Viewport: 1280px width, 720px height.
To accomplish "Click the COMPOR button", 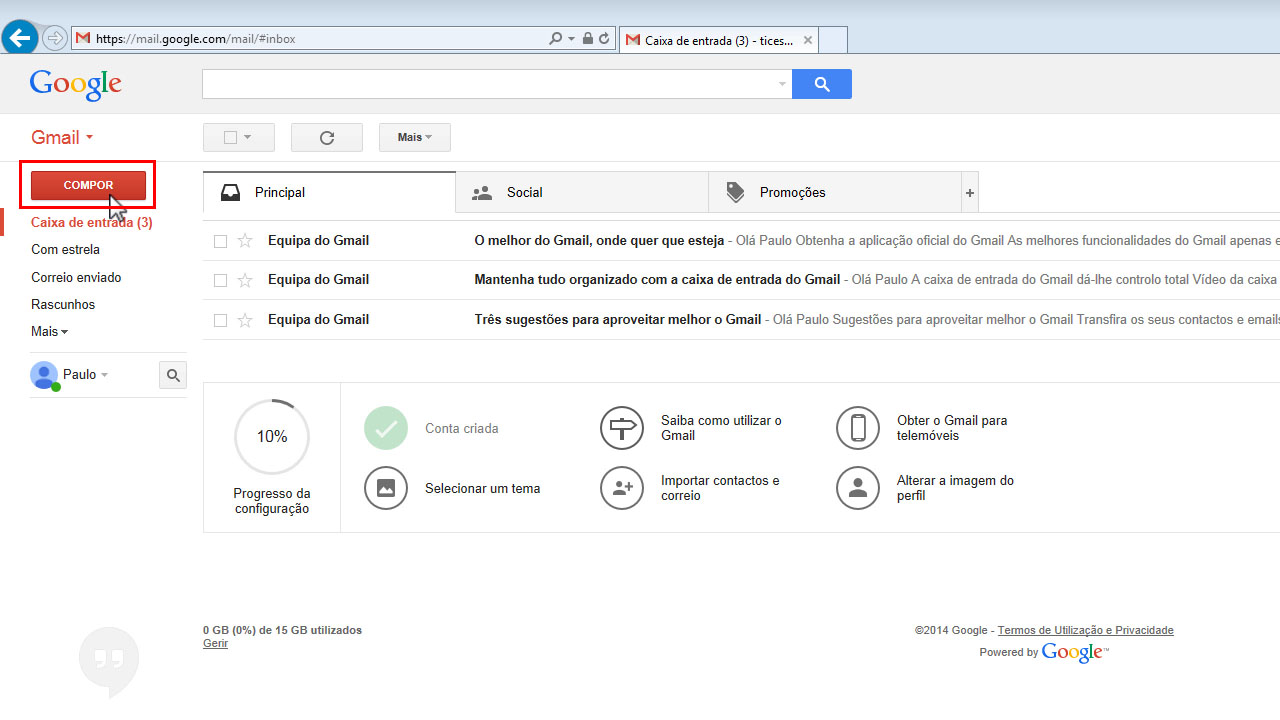I will click(x=88, y=185).
